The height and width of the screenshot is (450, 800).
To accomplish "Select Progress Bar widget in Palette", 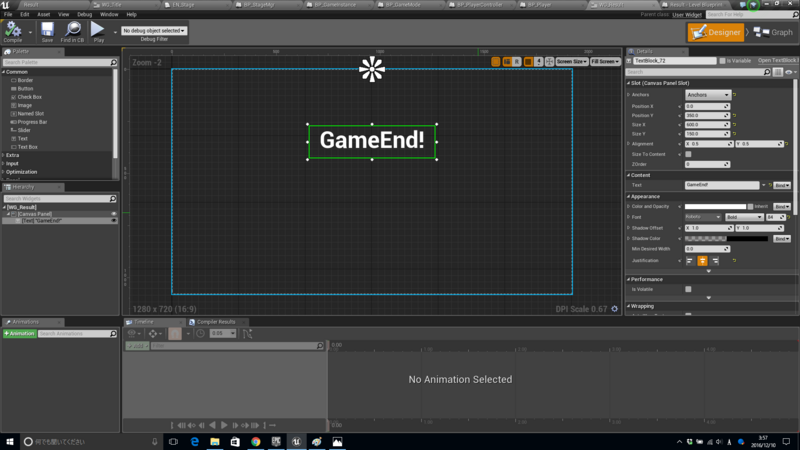I will [x=32, y=122].
